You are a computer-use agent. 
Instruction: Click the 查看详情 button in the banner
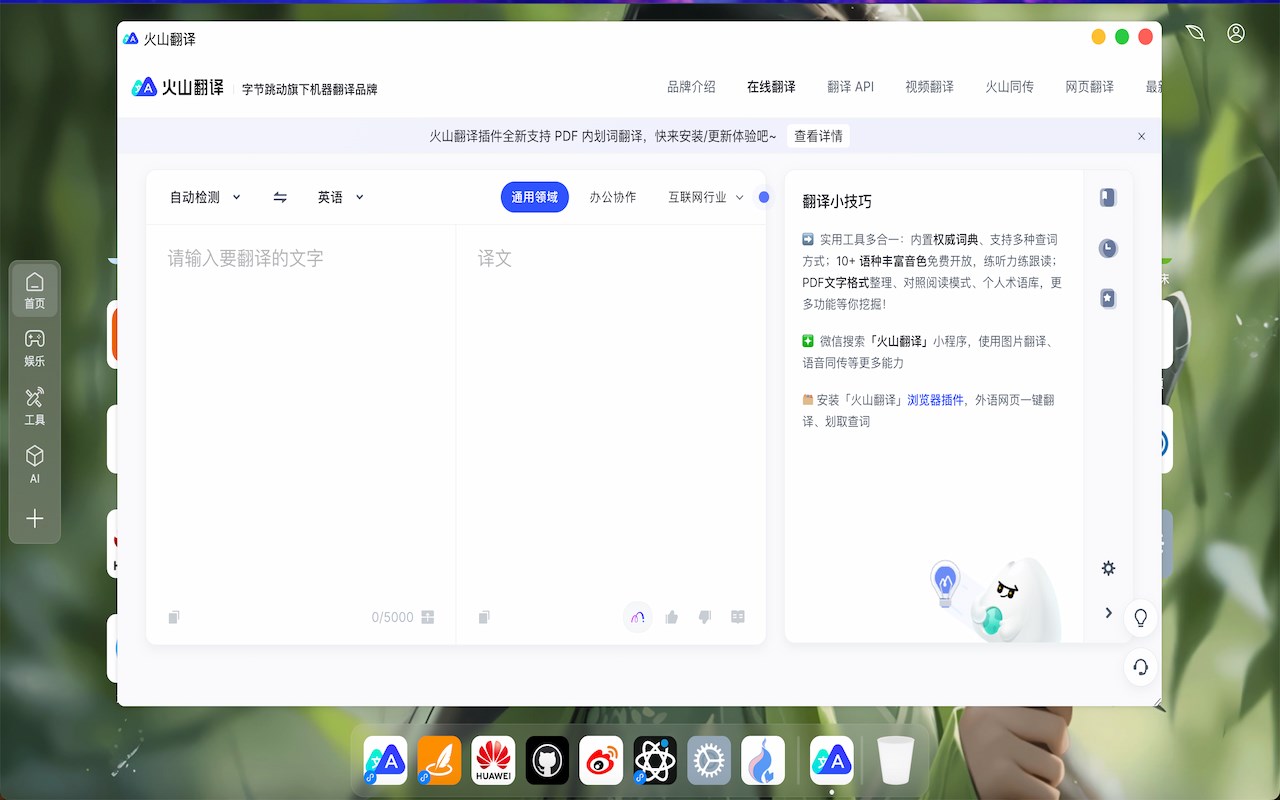coord(819,136)
